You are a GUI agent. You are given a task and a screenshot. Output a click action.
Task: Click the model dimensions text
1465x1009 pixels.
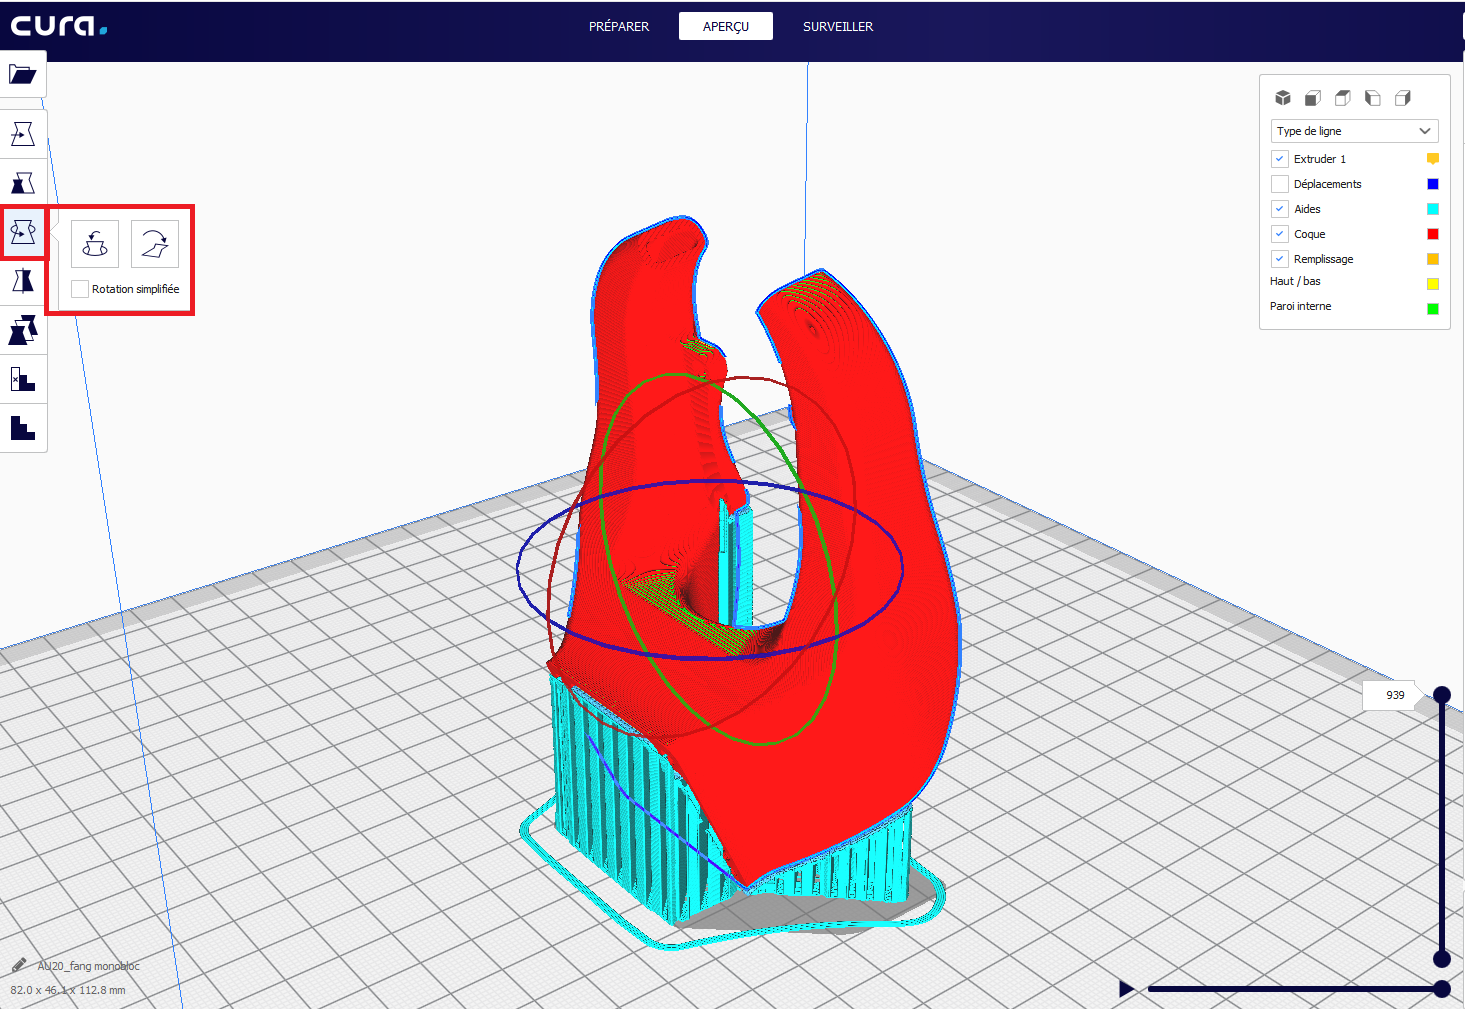(x=68, y=990)
